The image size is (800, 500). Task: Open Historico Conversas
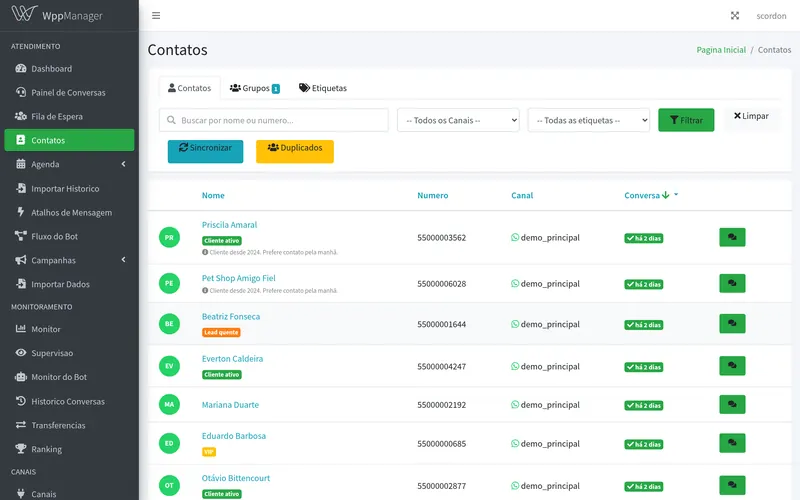[x=69, y=401]
